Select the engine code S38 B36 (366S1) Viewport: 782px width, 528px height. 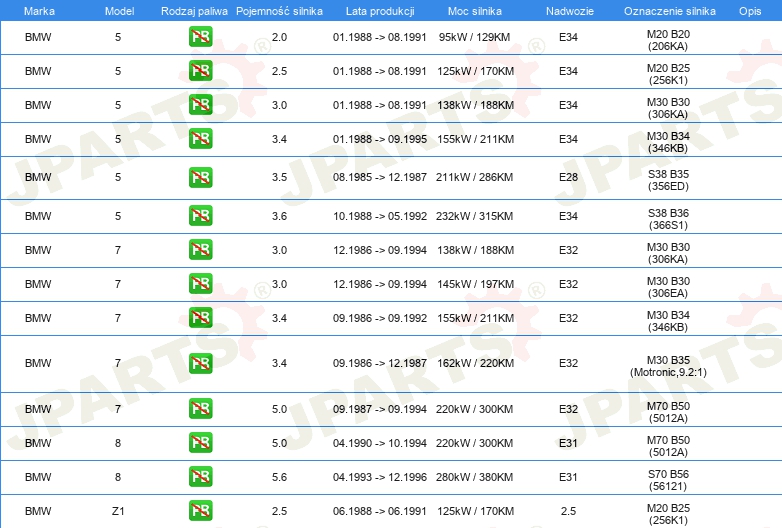point(668,219)
